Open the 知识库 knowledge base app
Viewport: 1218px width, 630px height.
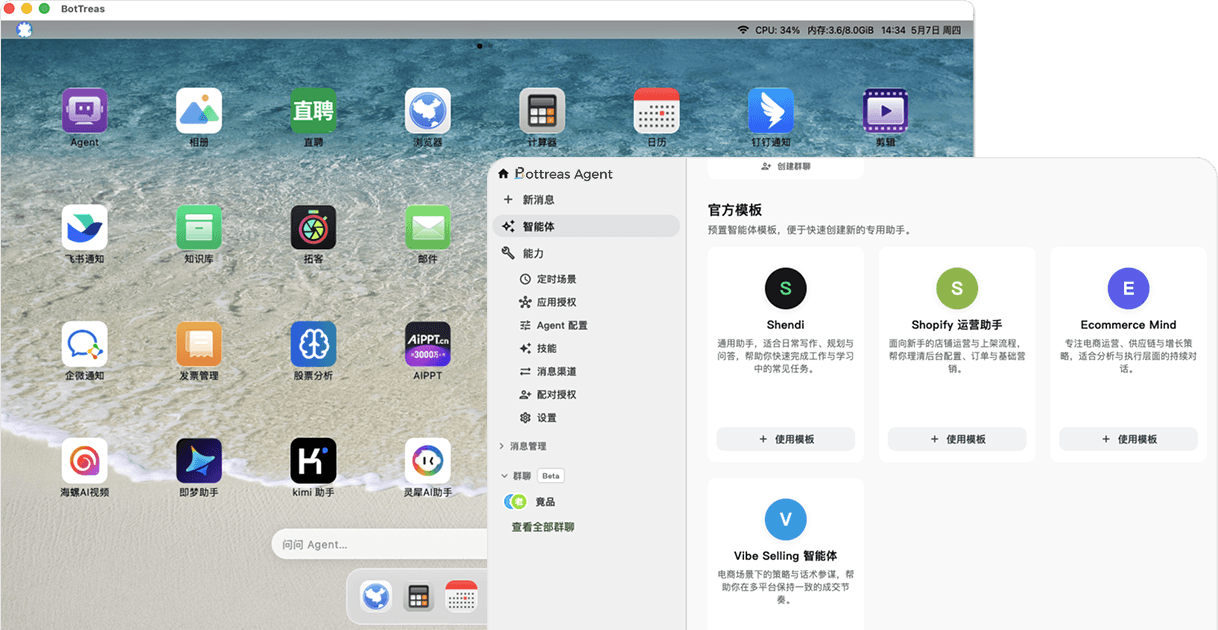199,227
